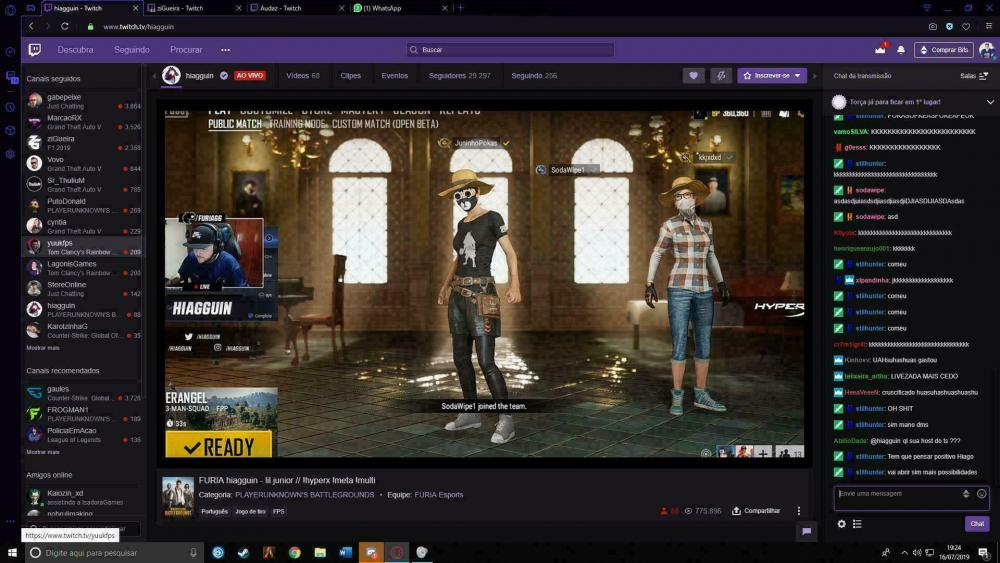The width and height of the screenshot is (1000, 563).
Task: Click the Twitch logo home icon
Action: [x=34, y=50]
